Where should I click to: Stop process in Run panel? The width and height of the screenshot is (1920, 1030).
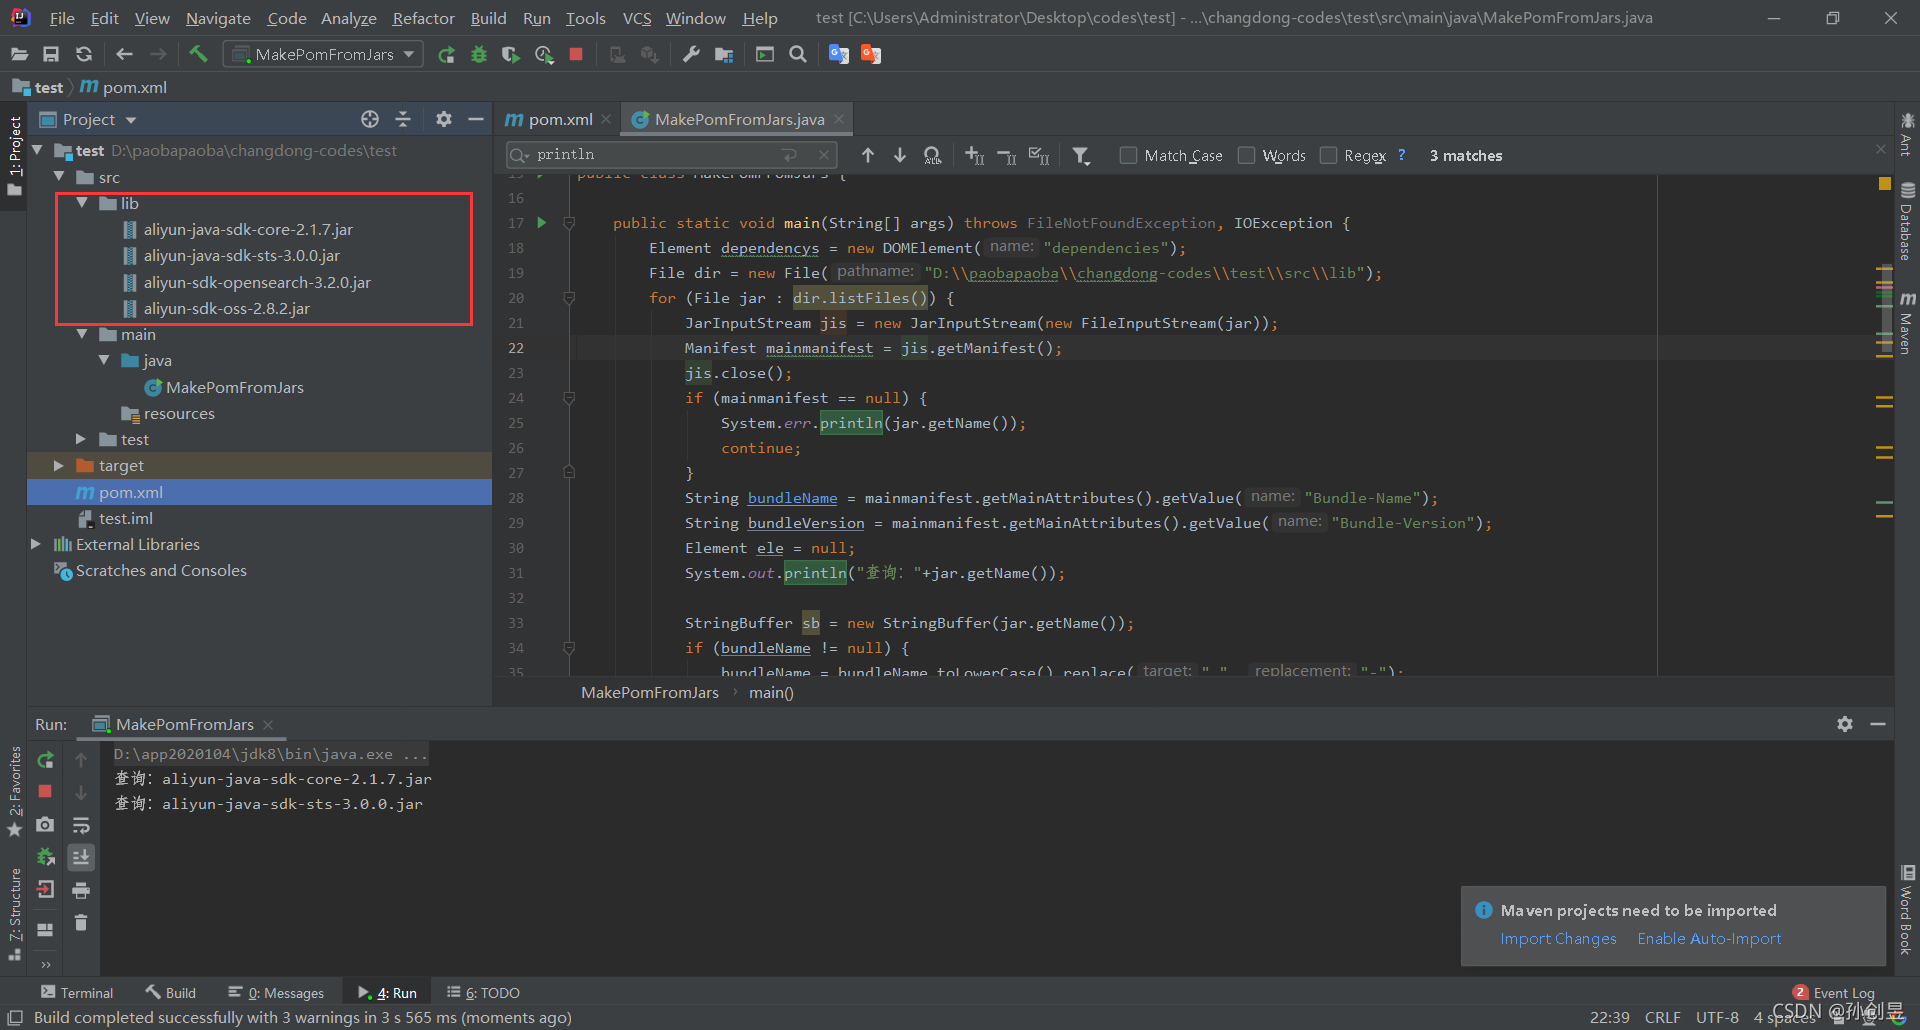pos(45,791)
